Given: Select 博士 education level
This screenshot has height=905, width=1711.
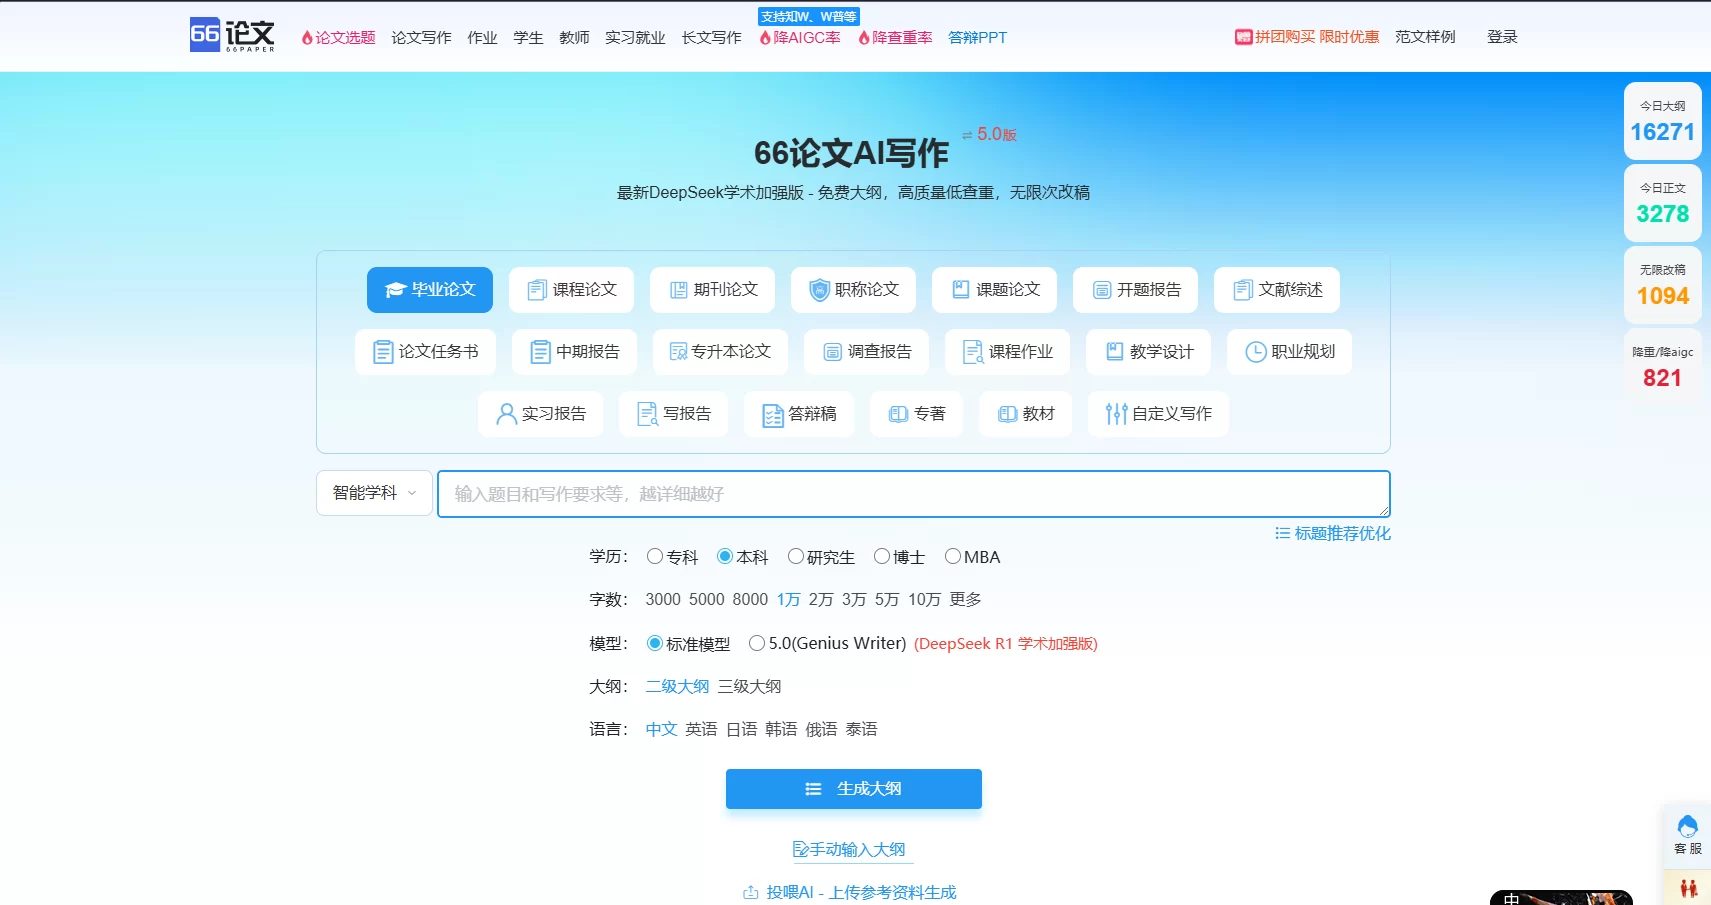Looking at the screenshot, I should tap(899, 557).
